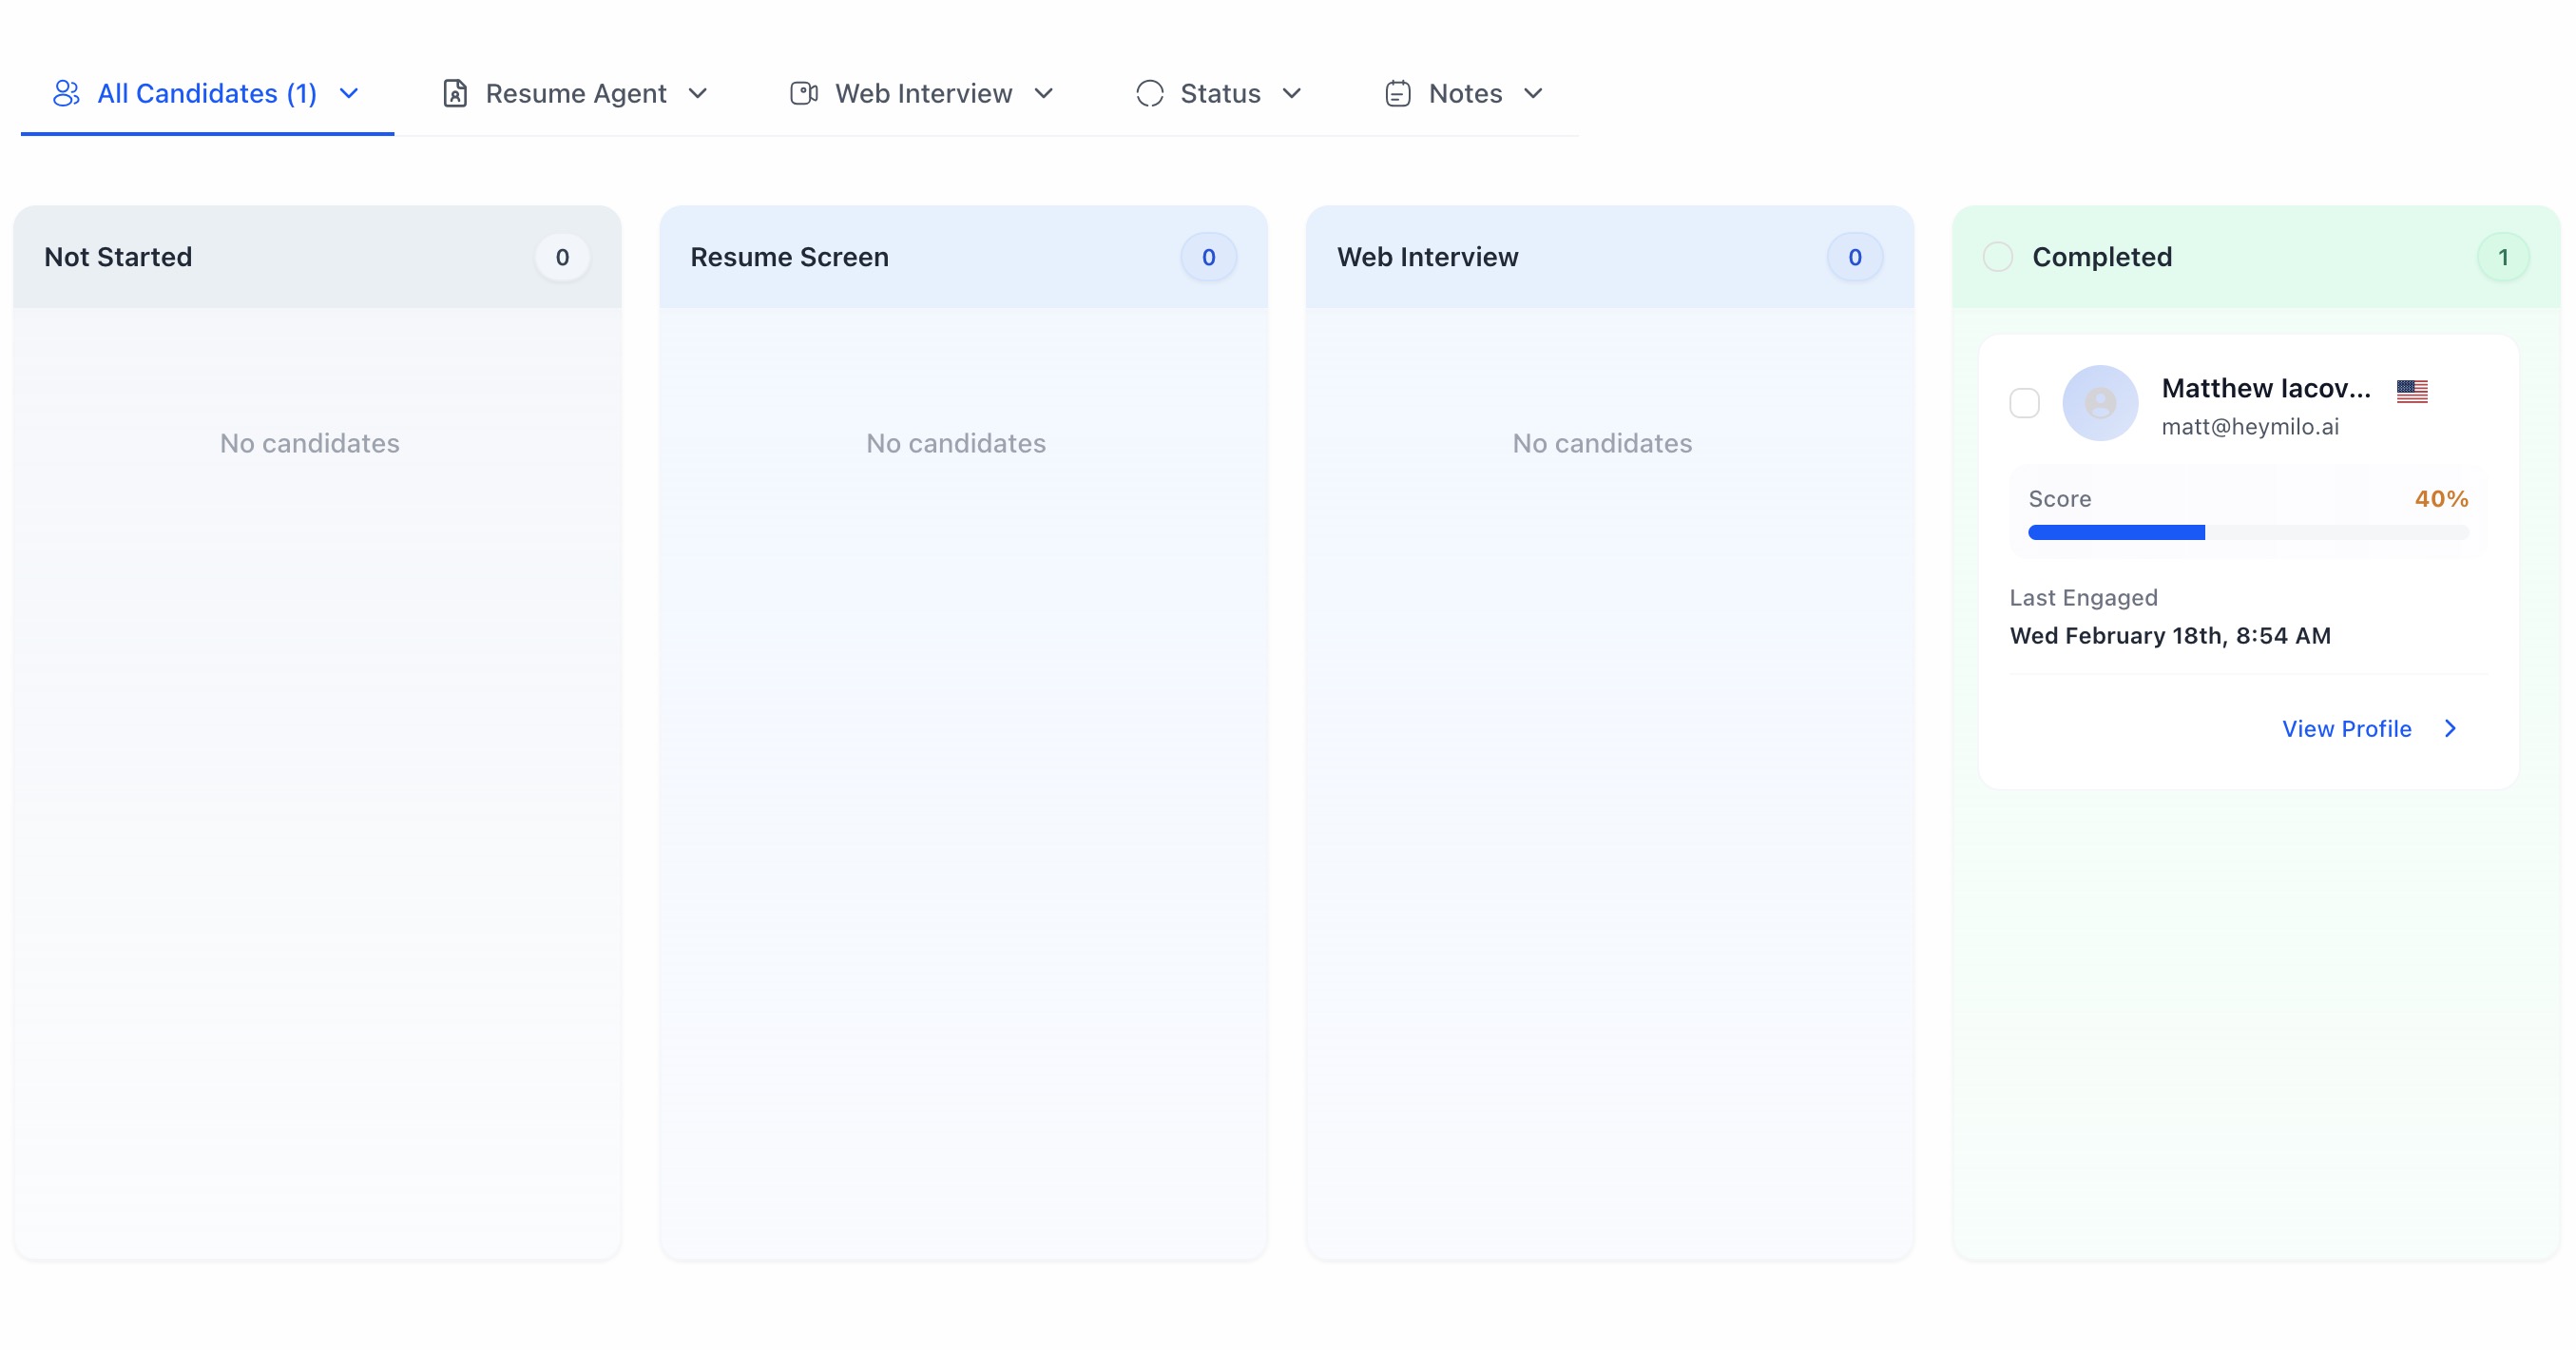Click the arrow icon beside View Profile

[x=2450, y=728]
